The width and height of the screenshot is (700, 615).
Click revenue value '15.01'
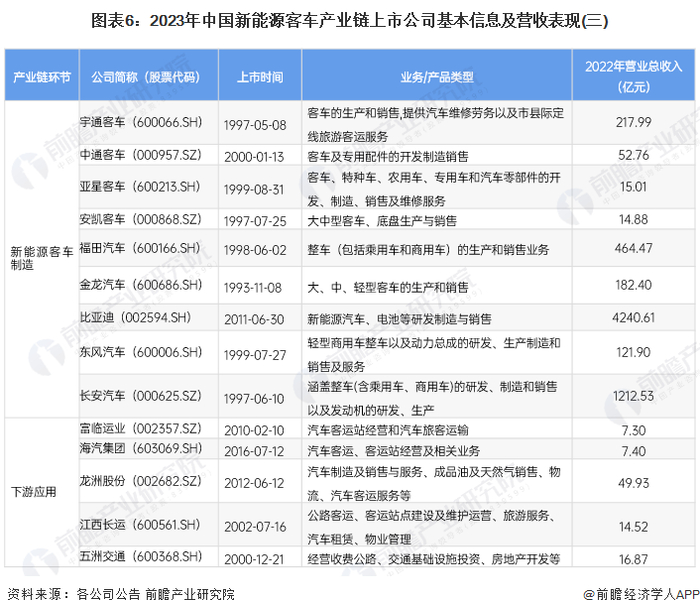click(x=633, y=187)
